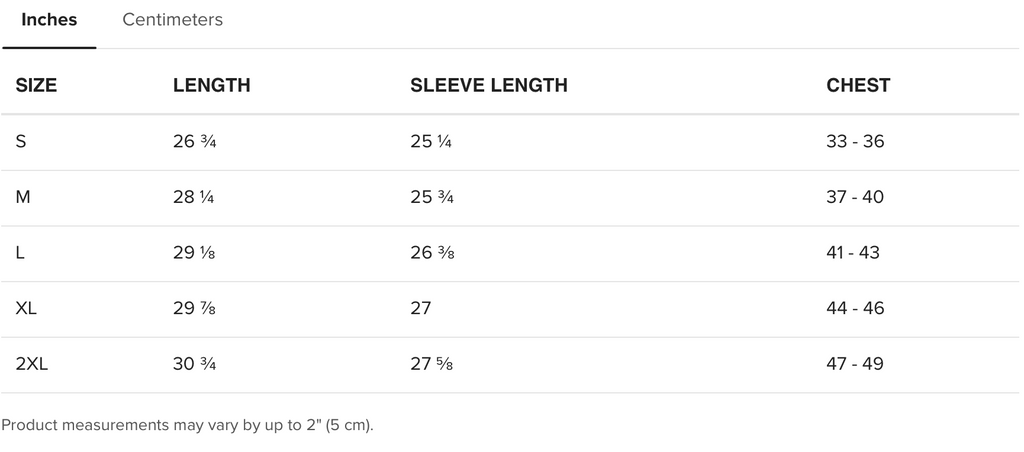Click the 26 ⅜ sleeve length value
Screen dimensions: 1024x452
pyautogui.click(x=432, y=252)
